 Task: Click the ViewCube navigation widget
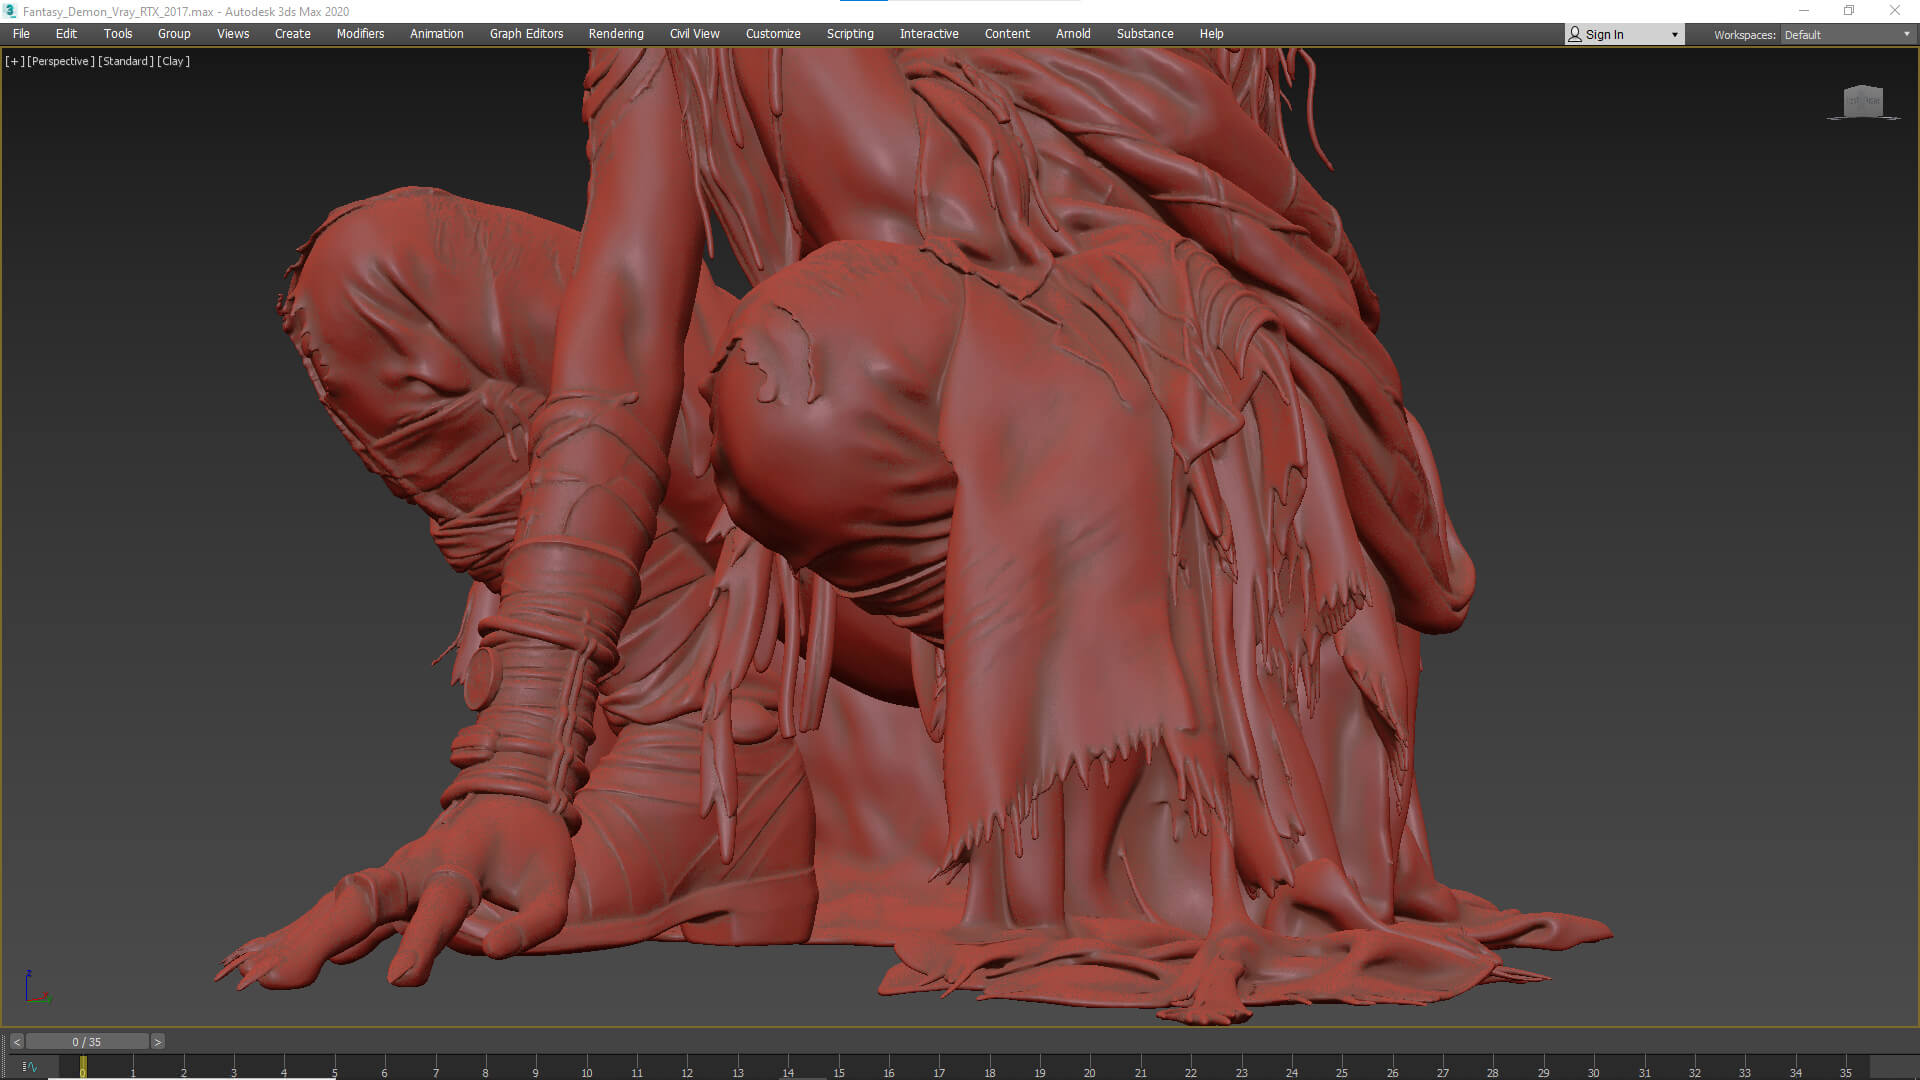click(1863, 101)
